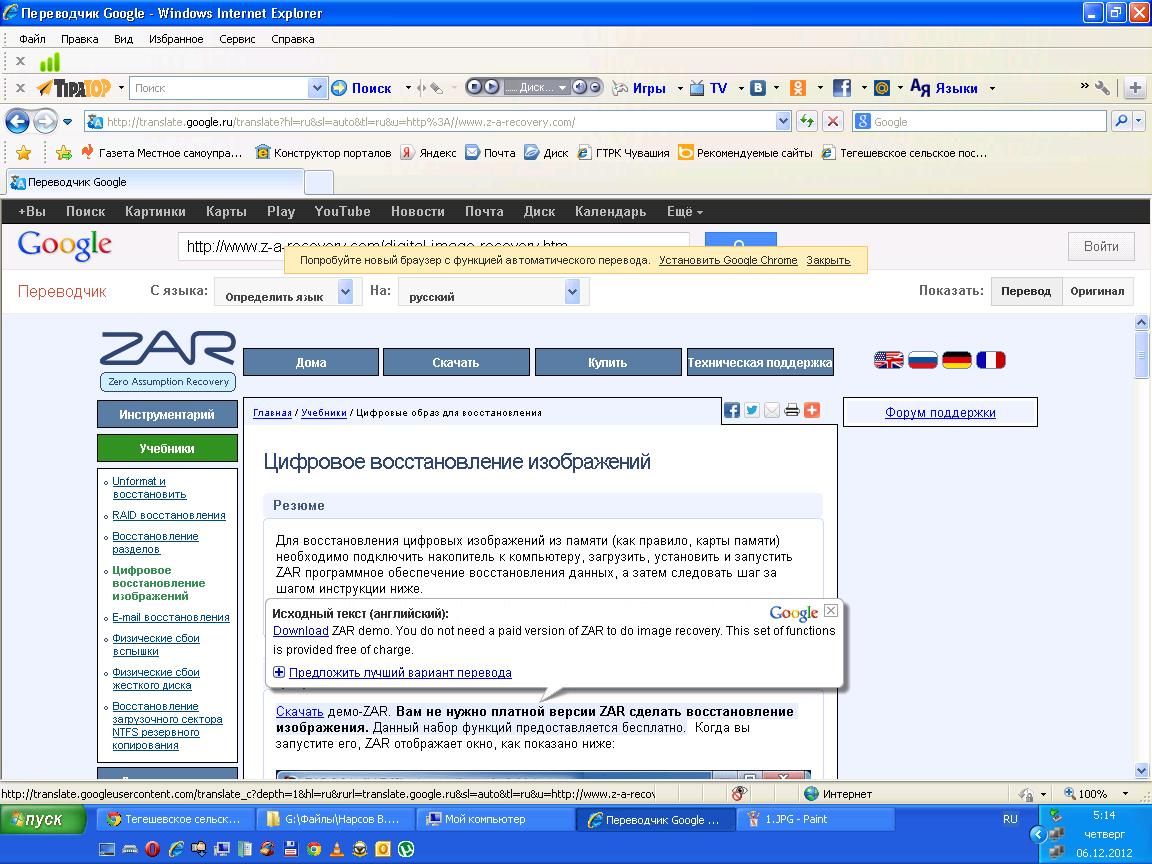
Task: Open more sharing options with the orange plus icon
Action: click(812, 410)
